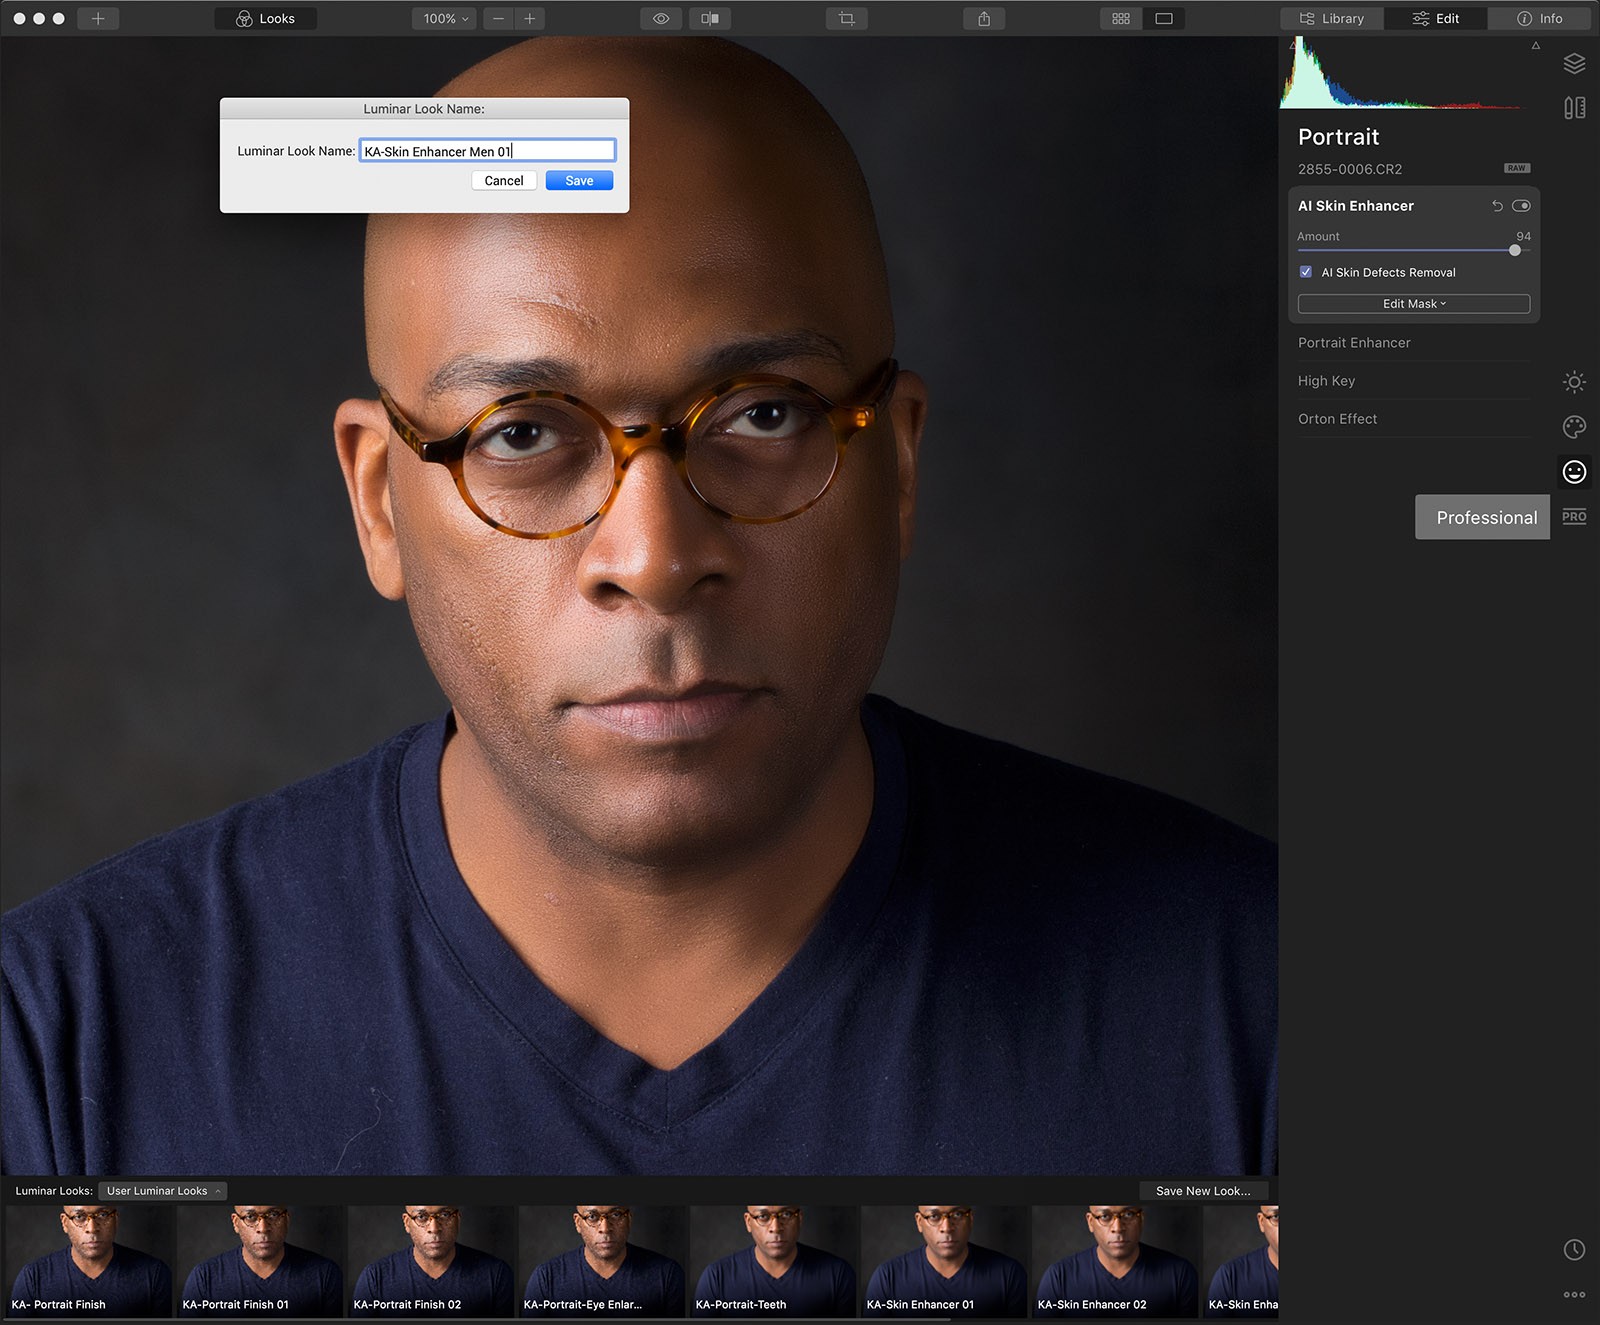Screen dimensions: 1600x1325
Task: Click the Layers icon in right sidebar
Action: [1574, 64]
